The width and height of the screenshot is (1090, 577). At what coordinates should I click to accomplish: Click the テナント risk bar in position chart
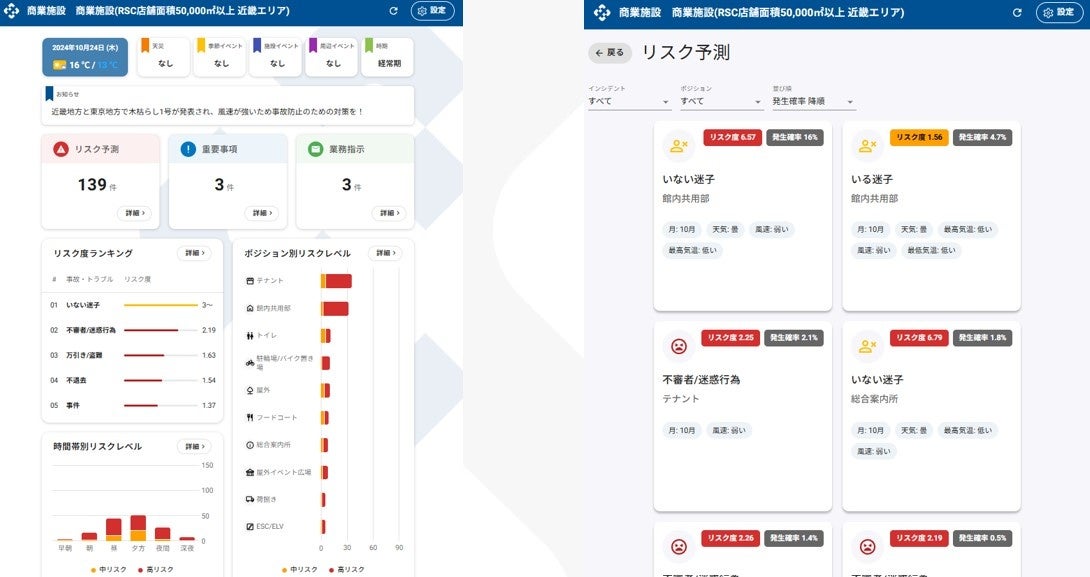click(336, 281)
